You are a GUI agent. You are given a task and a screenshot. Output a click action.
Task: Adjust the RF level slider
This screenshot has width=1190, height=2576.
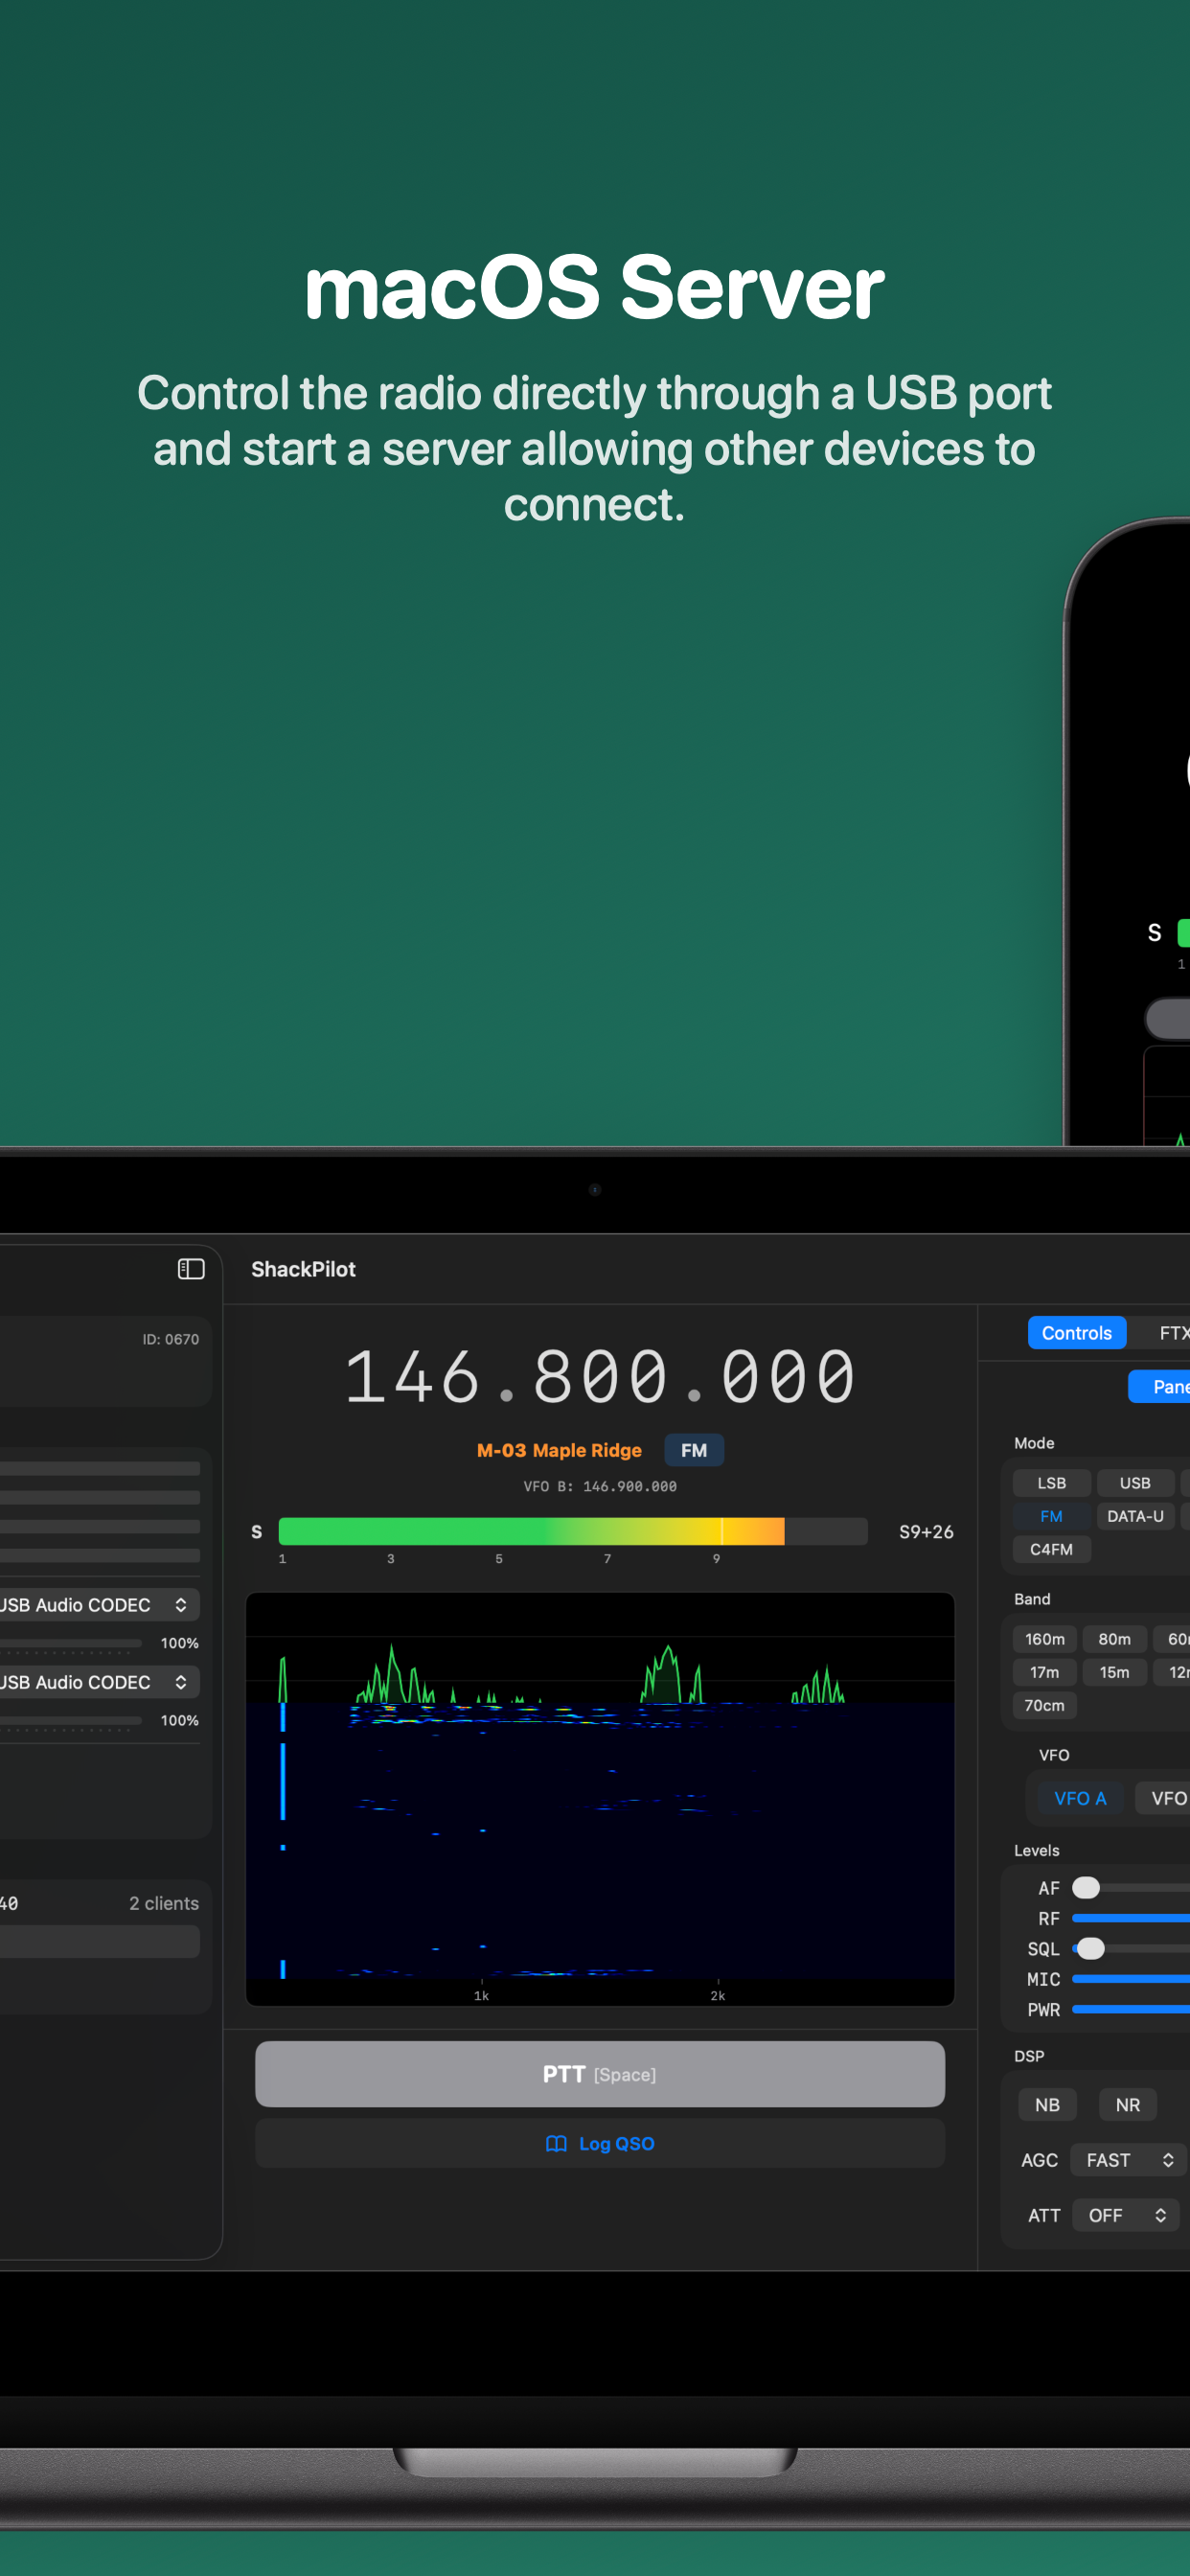1130,1918
